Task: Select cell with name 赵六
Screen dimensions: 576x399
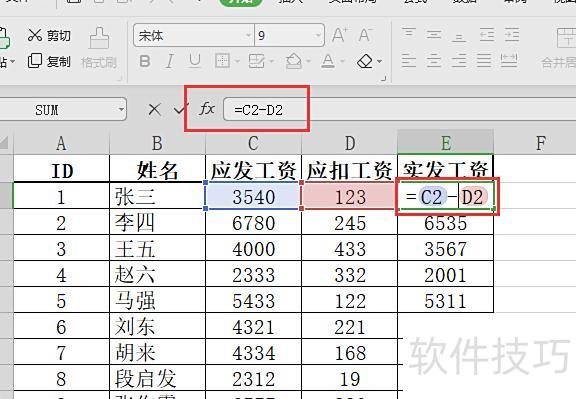Action: pyautogui.click(x=157, y=274)
